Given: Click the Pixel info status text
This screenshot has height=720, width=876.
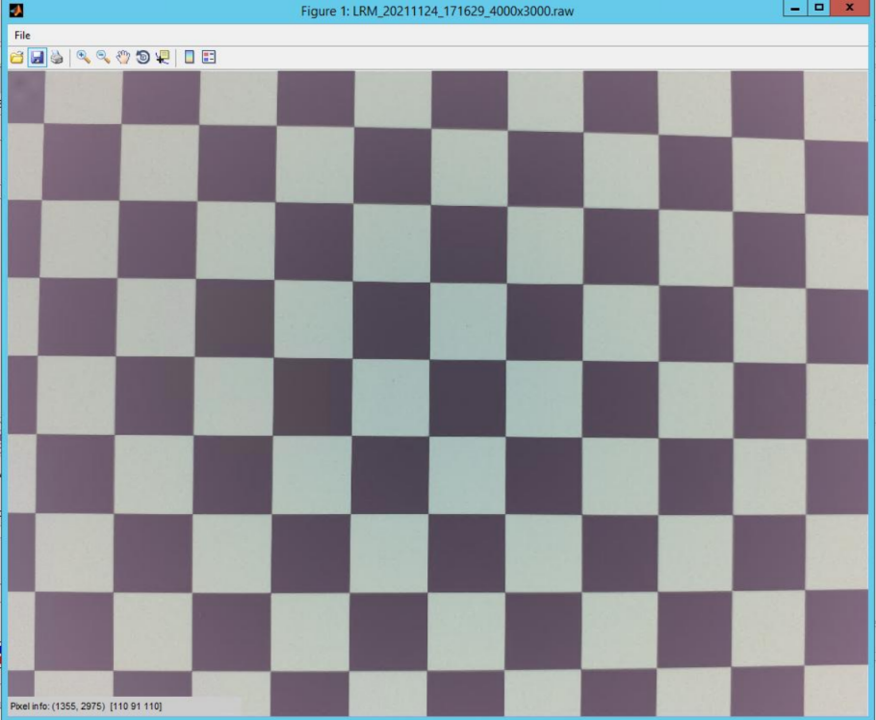Looking at the screenshot, I should coord(86,706).
